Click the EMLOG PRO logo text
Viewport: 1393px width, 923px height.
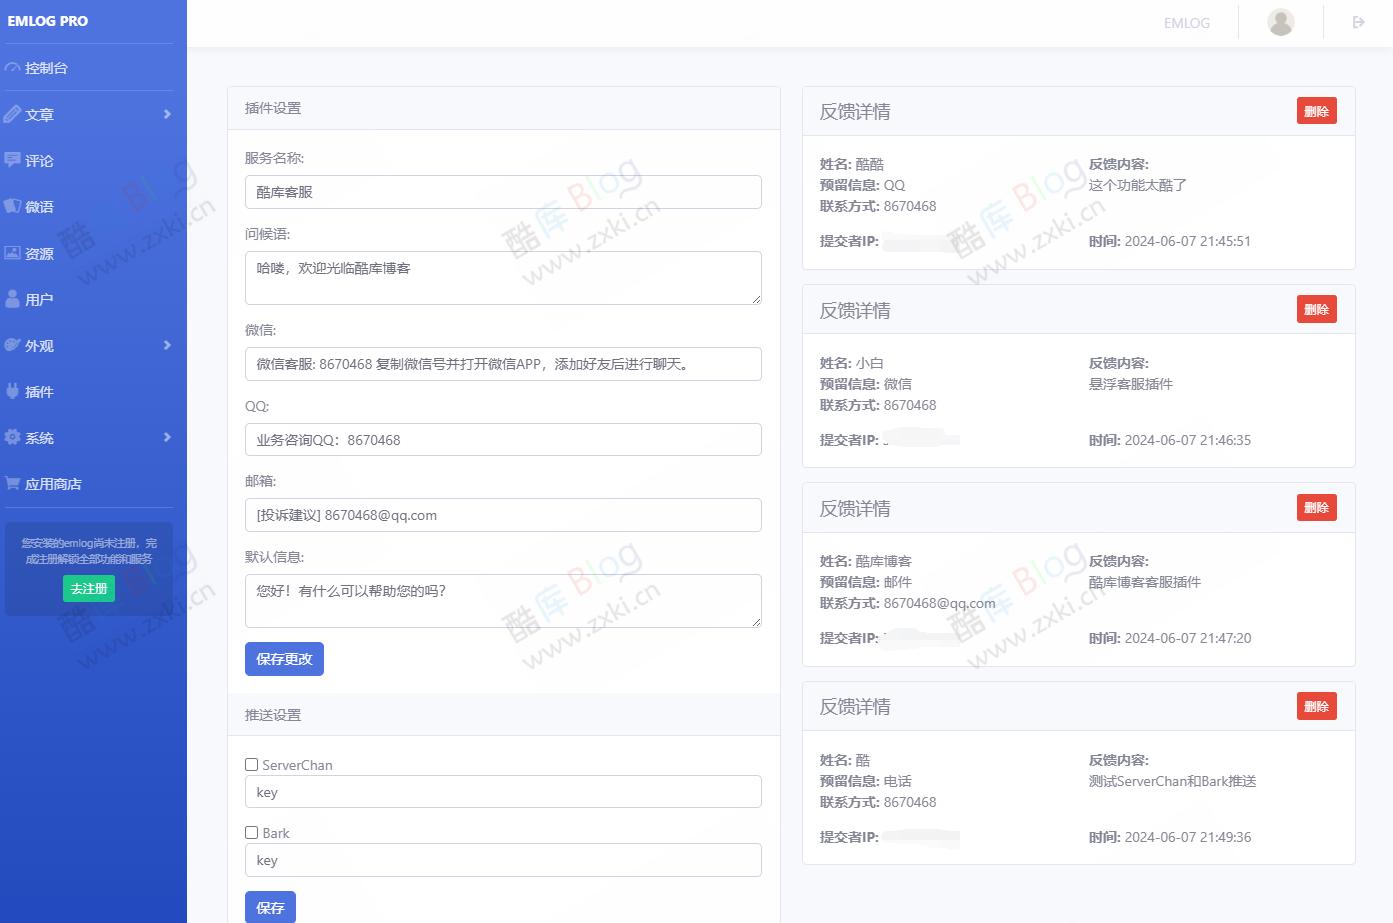click(x=47, y=20)
